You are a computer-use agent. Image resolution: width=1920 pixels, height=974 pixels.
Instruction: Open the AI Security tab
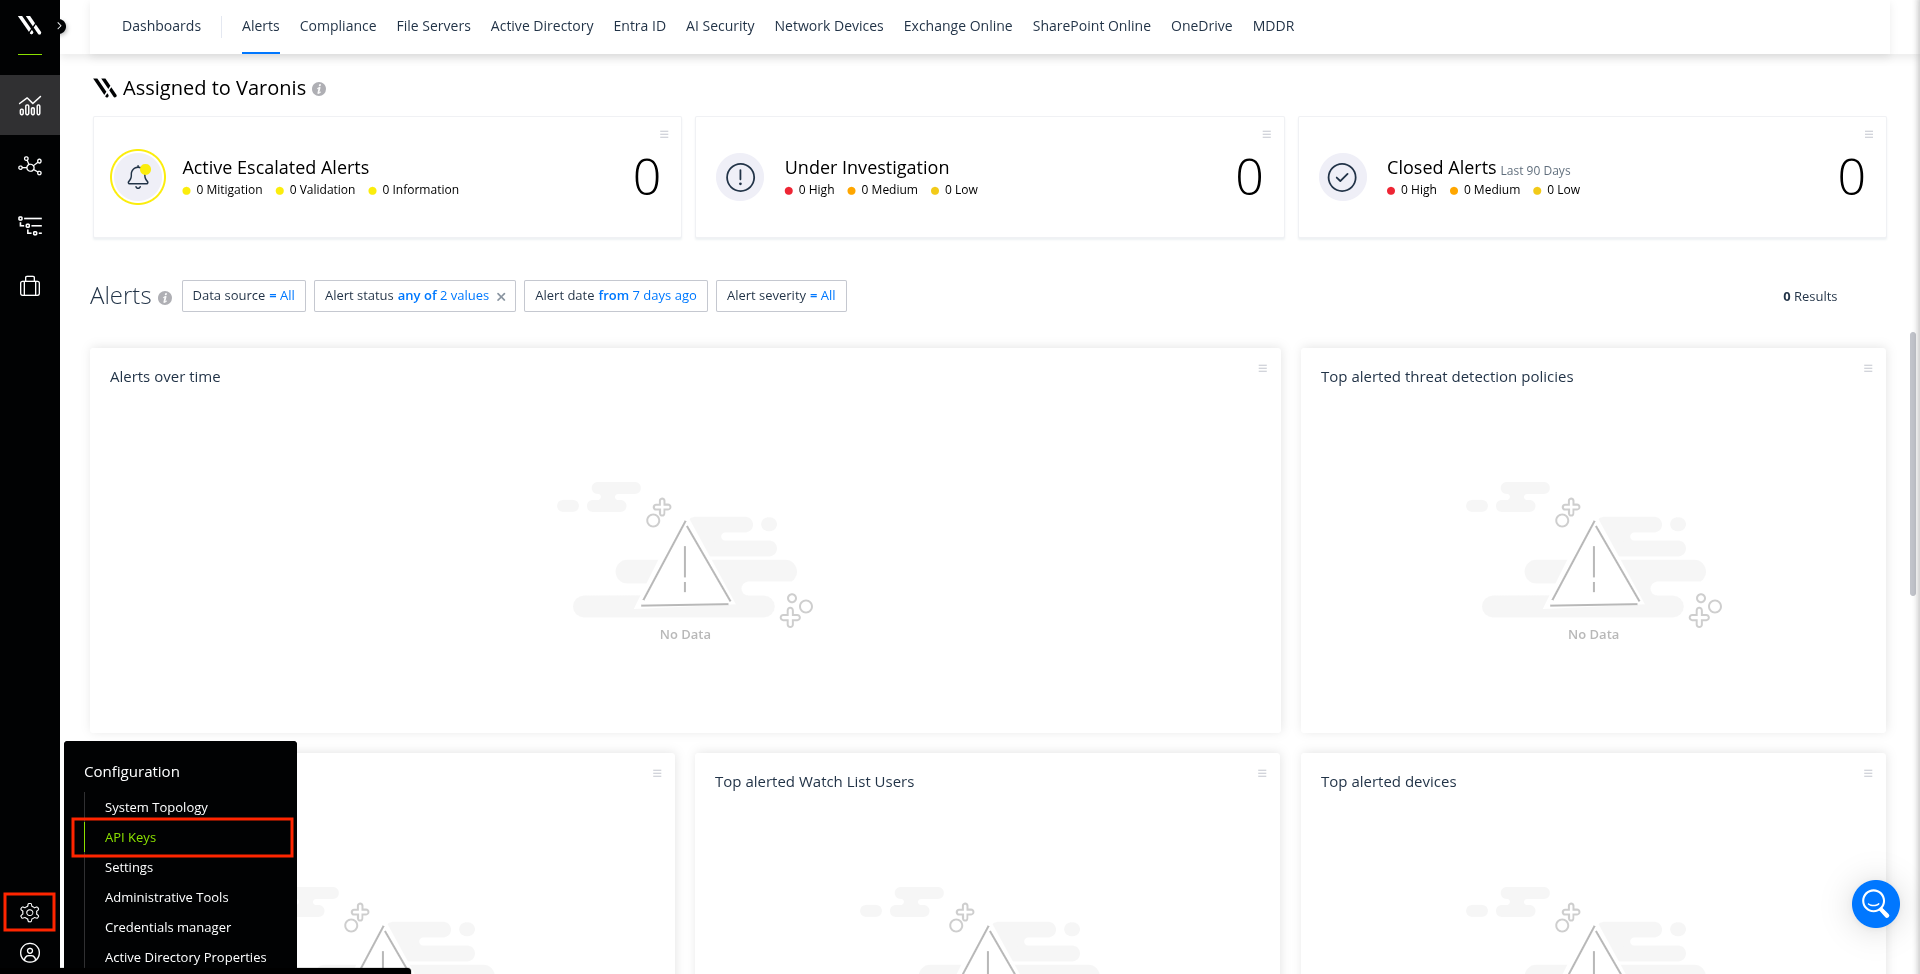point(720,26)
